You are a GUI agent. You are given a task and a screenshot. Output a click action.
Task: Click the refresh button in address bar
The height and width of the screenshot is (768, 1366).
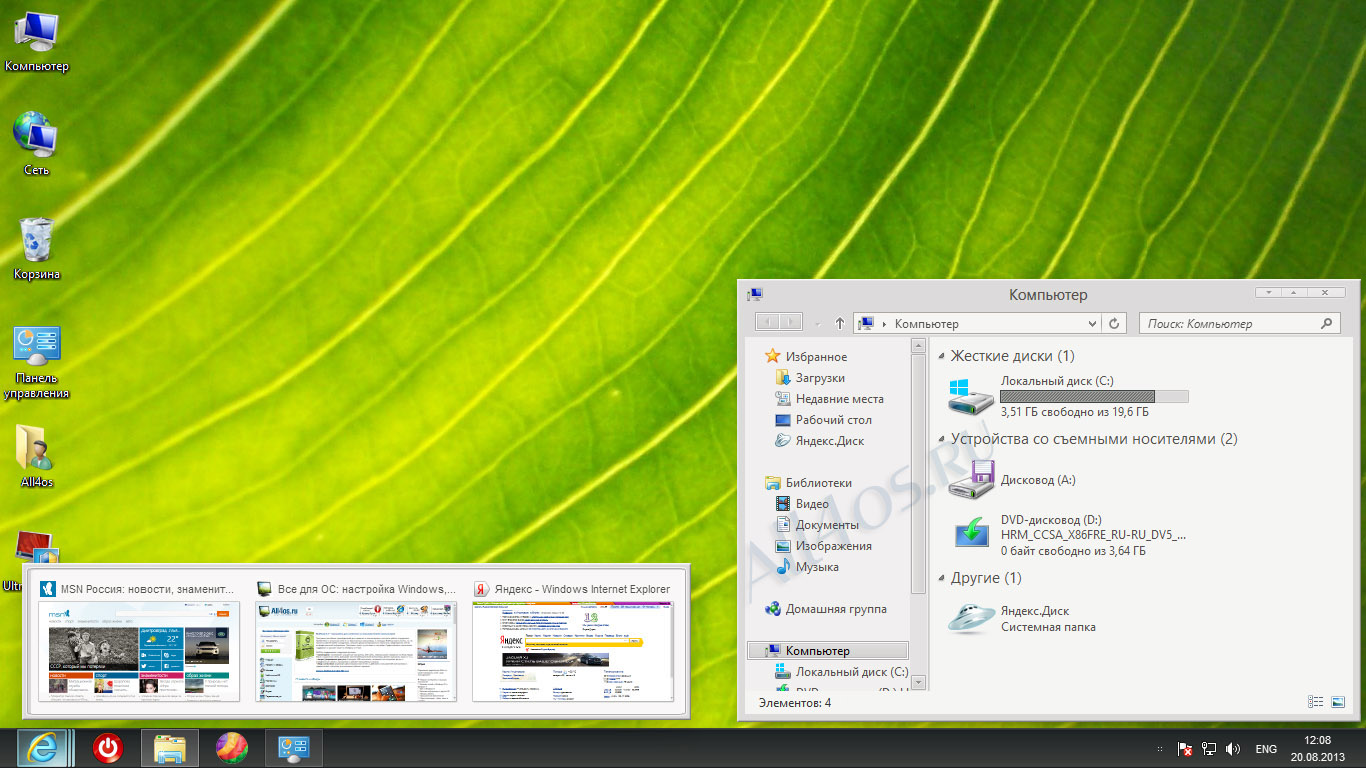pos(1116,323)
